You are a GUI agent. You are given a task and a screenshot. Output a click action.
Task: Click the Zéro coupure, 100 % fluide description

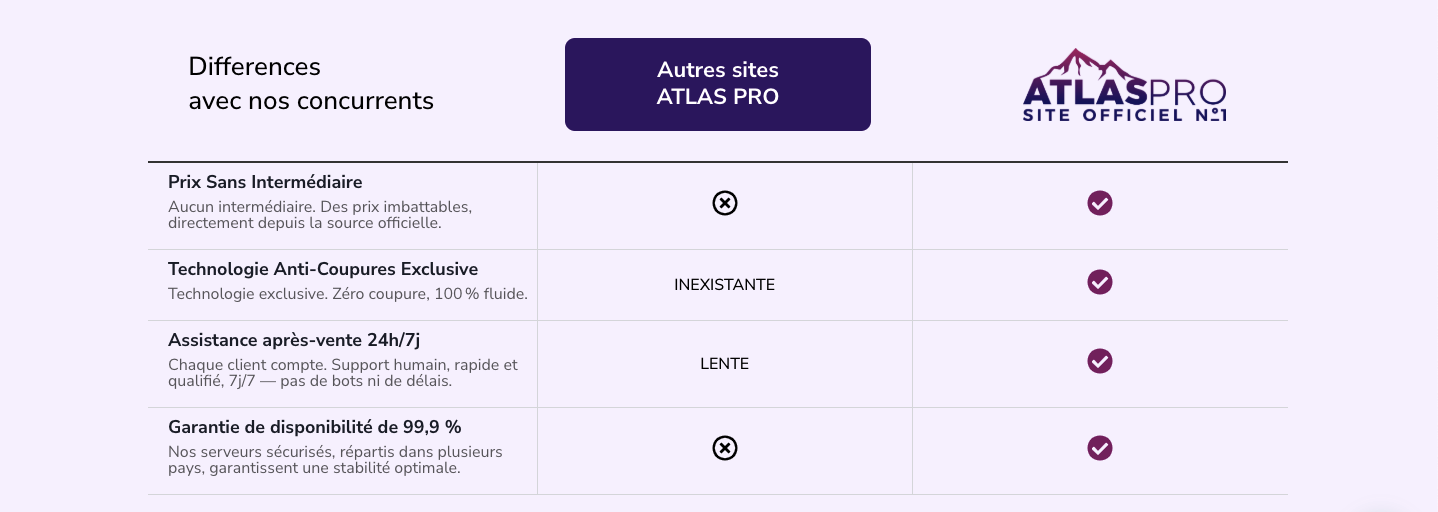click(347, 294)
